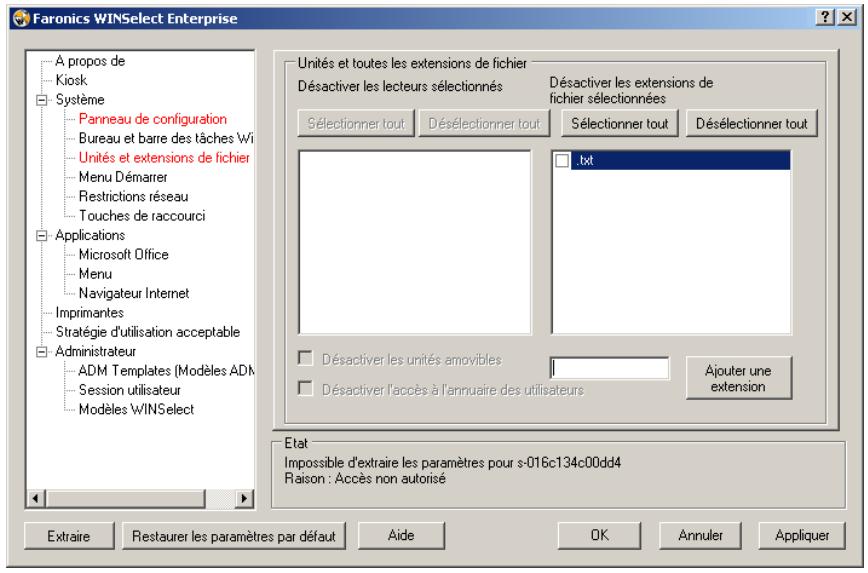Screen dimensions: 868x573
Task: Select the Administrateur tree item
Action: 96,352
